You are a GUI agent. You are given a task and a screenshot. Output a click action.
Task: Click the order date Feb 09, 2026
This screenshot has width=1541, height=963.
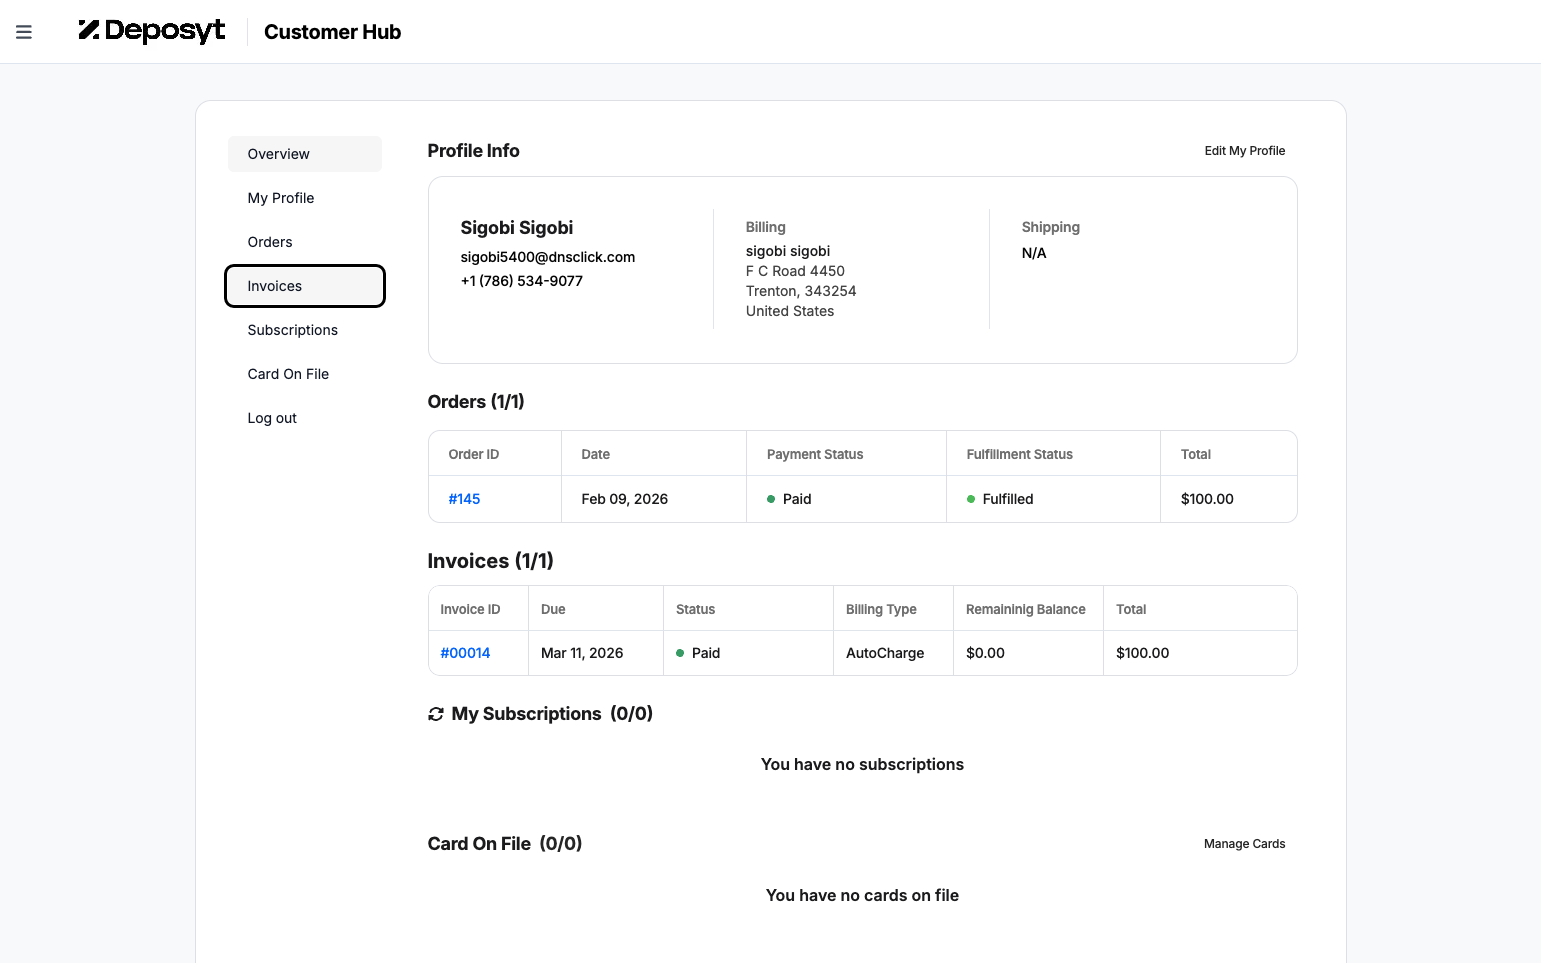click(x=625, y=499)
